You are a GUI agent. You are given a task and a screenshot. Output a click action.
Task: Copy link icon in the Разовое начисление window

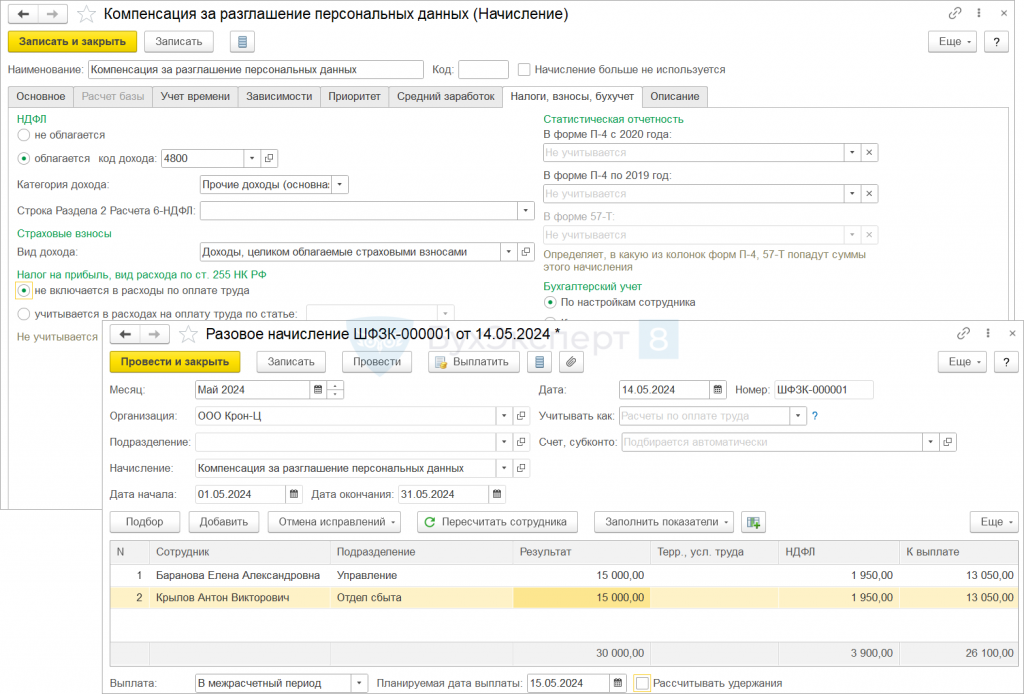click(x=963, y=333)
